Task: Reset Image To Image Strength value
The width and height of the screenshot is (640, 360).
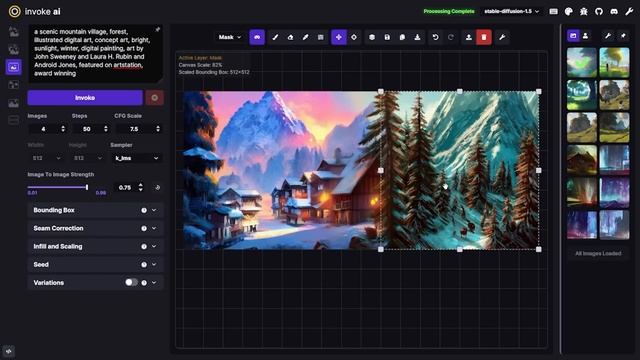Action: tap(157, 188)
